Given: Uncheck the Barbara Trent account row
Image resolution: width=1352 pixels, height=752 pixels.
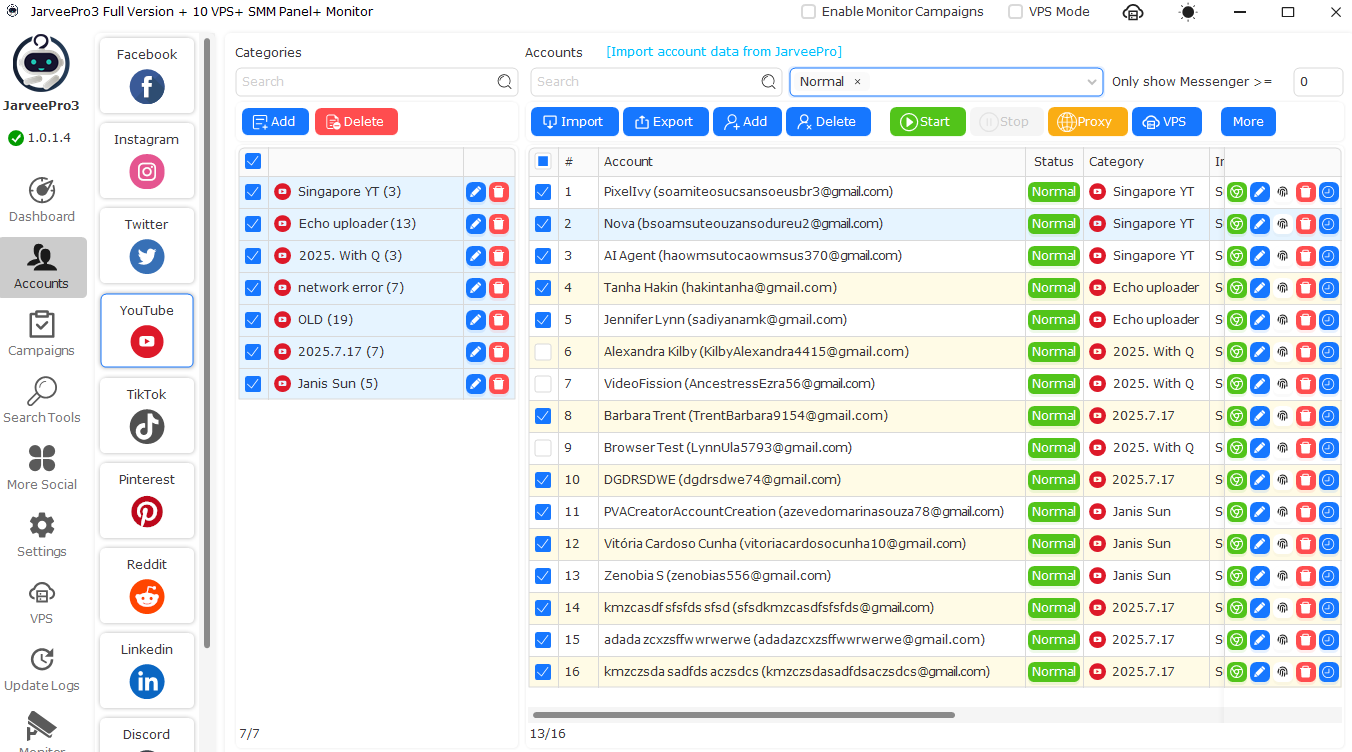Looking at the screenshot, I should tap(543, 416).
